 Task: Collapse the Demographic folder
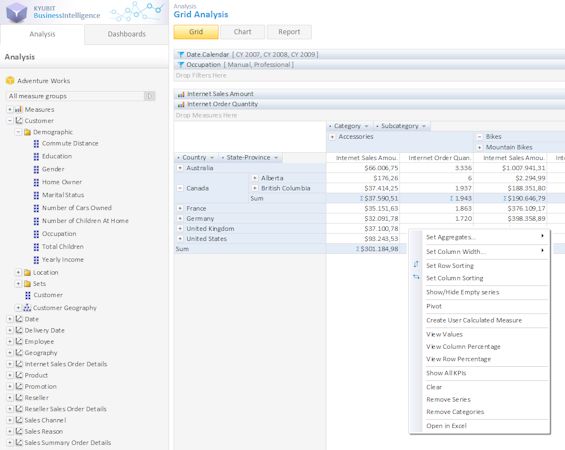point(18,132)
